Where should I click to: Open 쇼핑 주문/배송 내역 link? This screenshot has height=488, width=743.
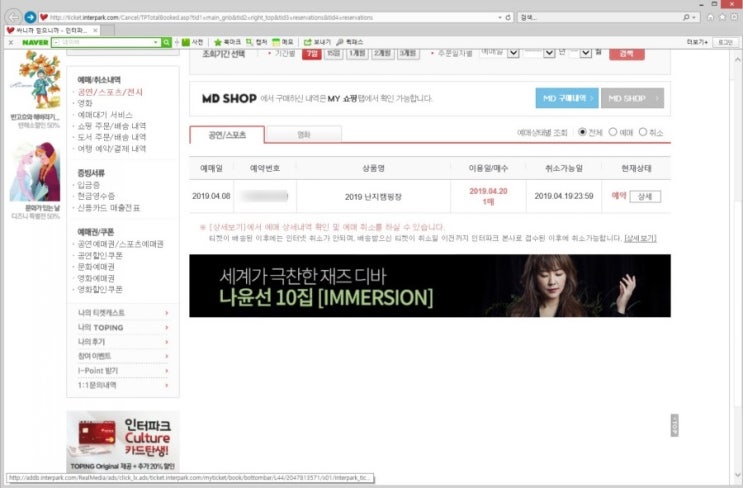point(112,126)
